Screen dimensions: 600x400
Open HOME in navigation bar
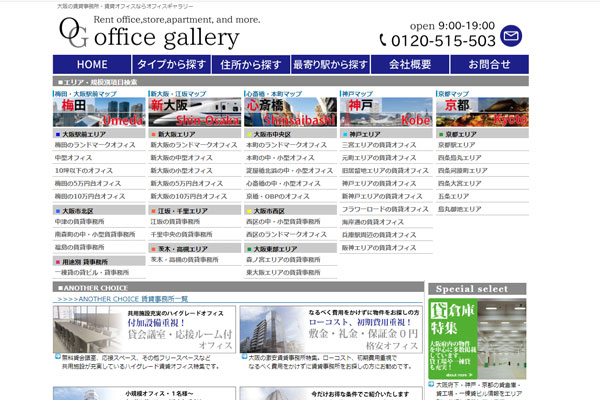[x=92, y=64]
